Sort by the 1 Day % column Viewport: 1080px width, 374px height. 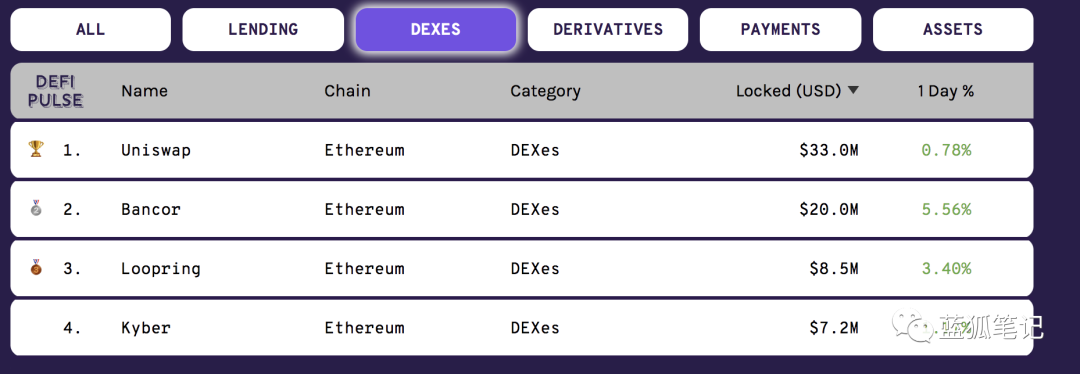[945, 91]
